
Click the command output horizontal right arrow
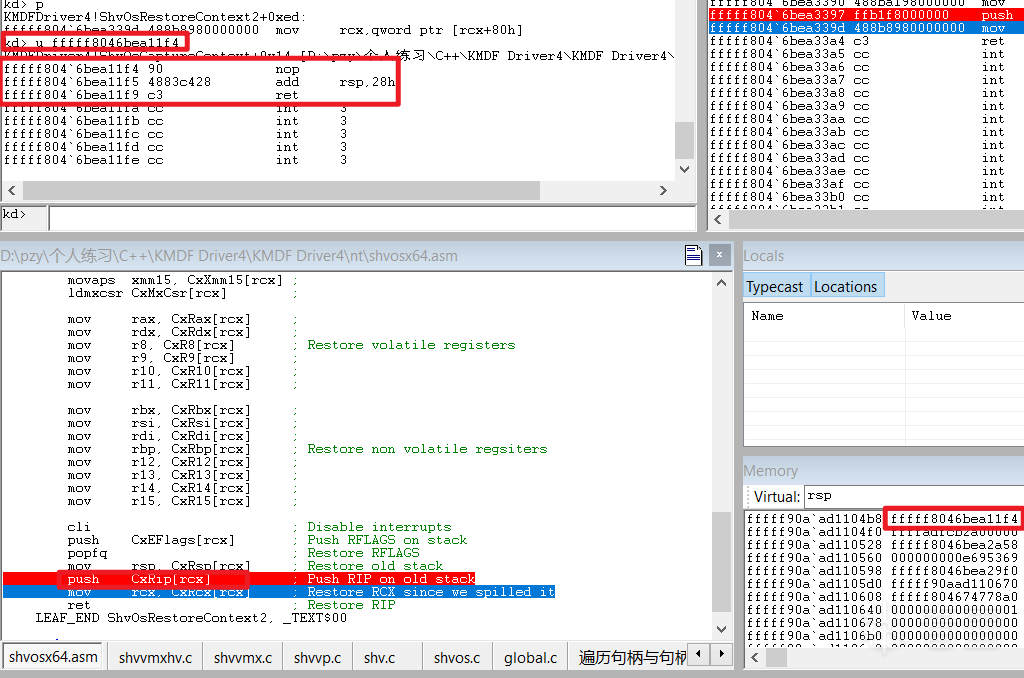click(664, 190)
